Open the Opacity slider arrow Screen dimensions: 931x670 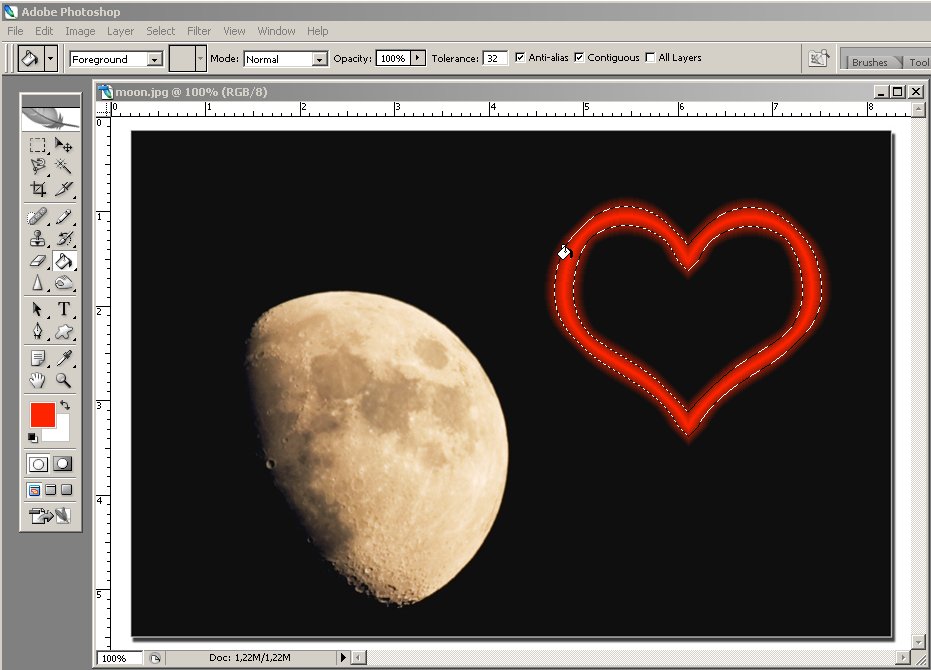click(x=418, y=58)
